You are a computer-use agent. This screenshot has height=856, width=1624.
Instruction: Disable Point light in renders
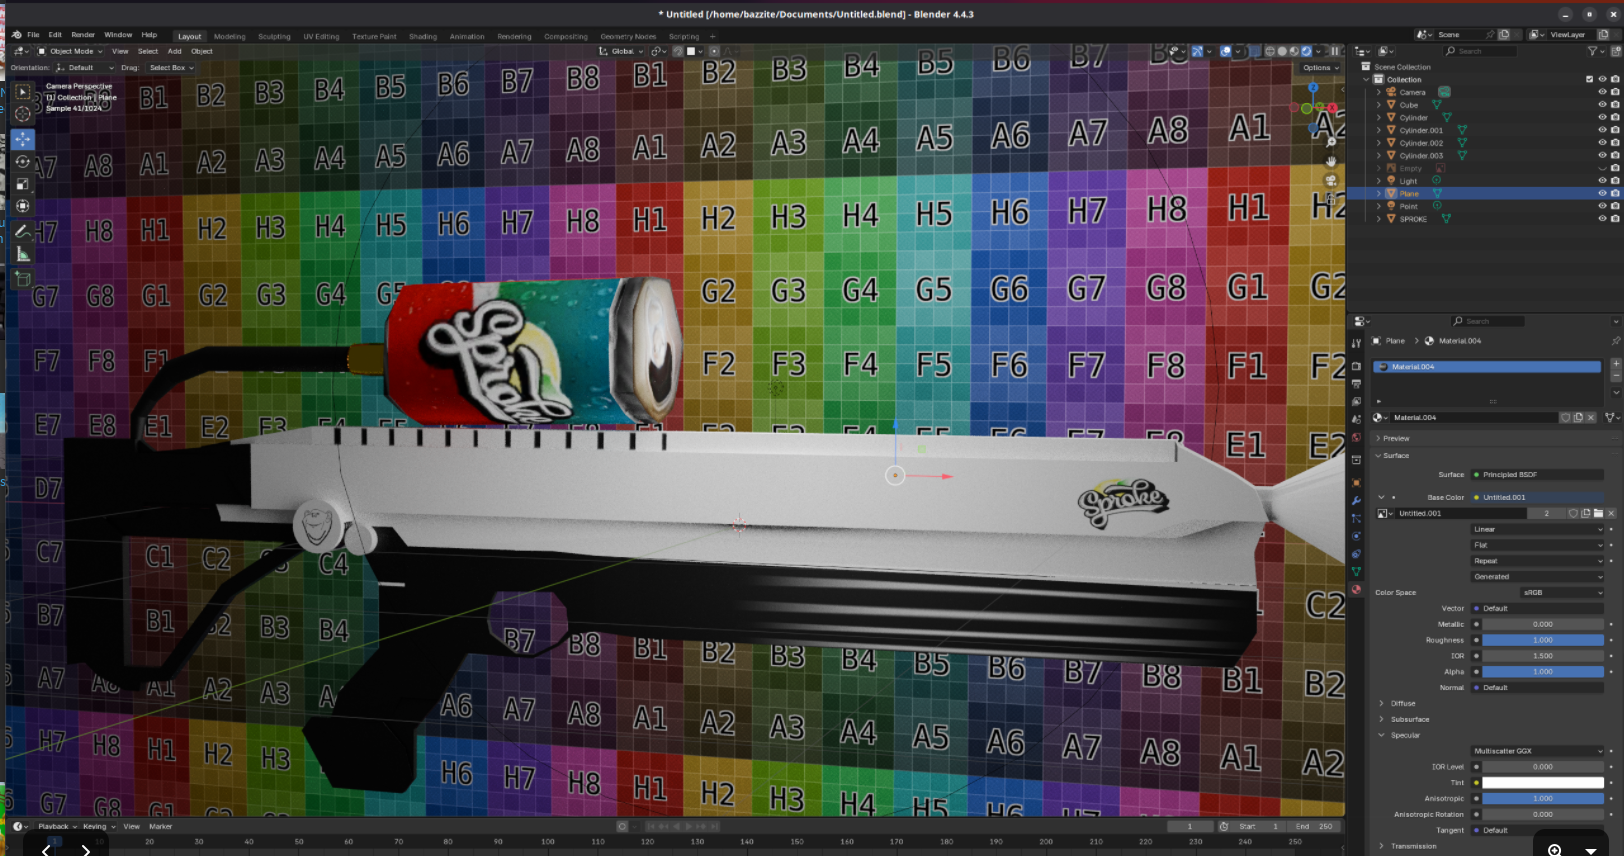click(1615, 206)
